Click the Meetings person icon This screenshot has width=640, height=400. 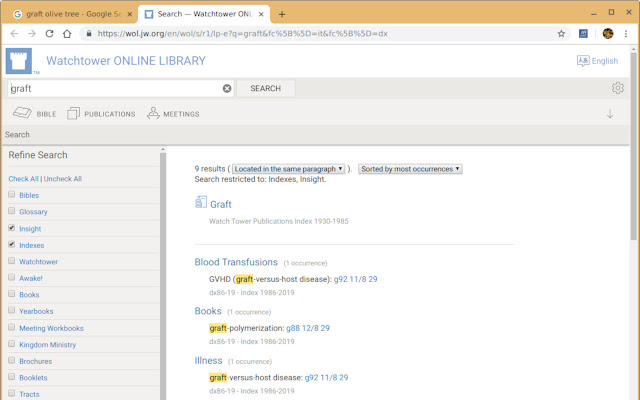click(153, 113)
